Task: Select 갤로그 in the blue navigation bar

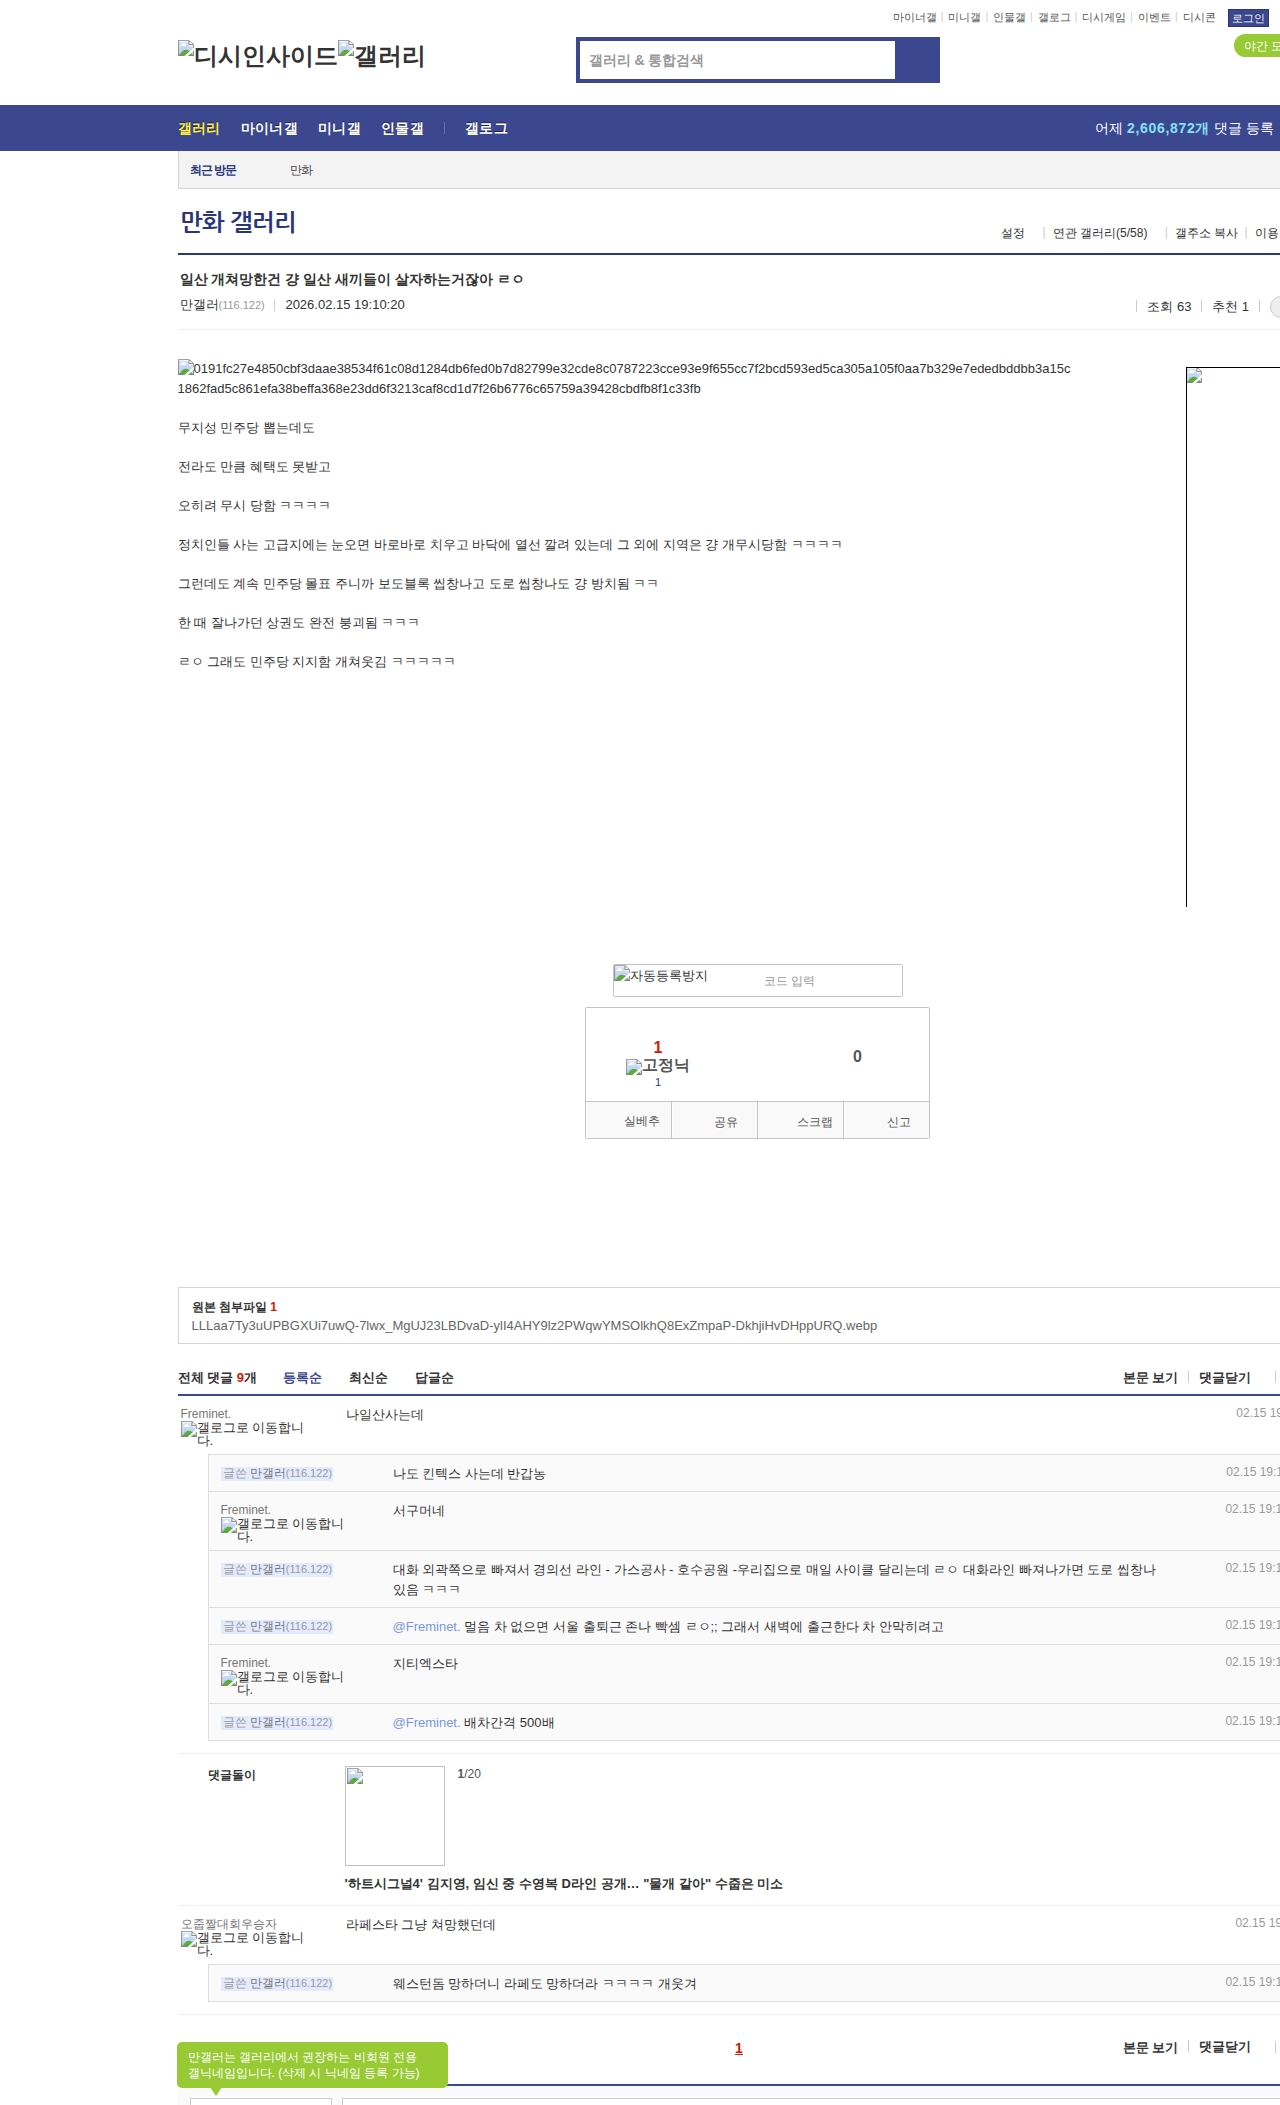Action: 486,128
